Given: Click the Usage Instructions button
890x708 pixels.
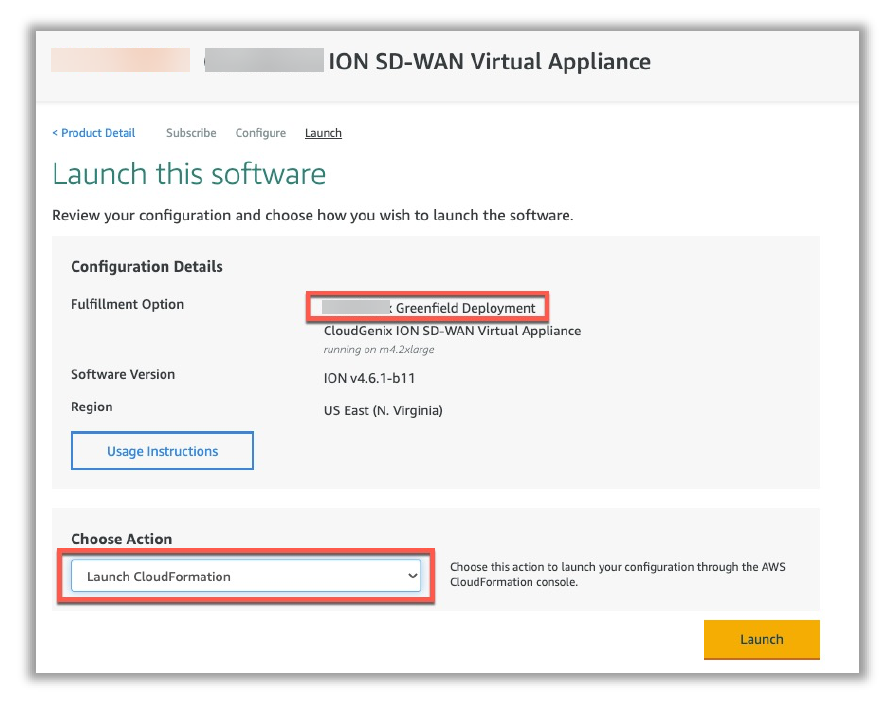Looking at the screenshot, I should [x=162, y=451].
